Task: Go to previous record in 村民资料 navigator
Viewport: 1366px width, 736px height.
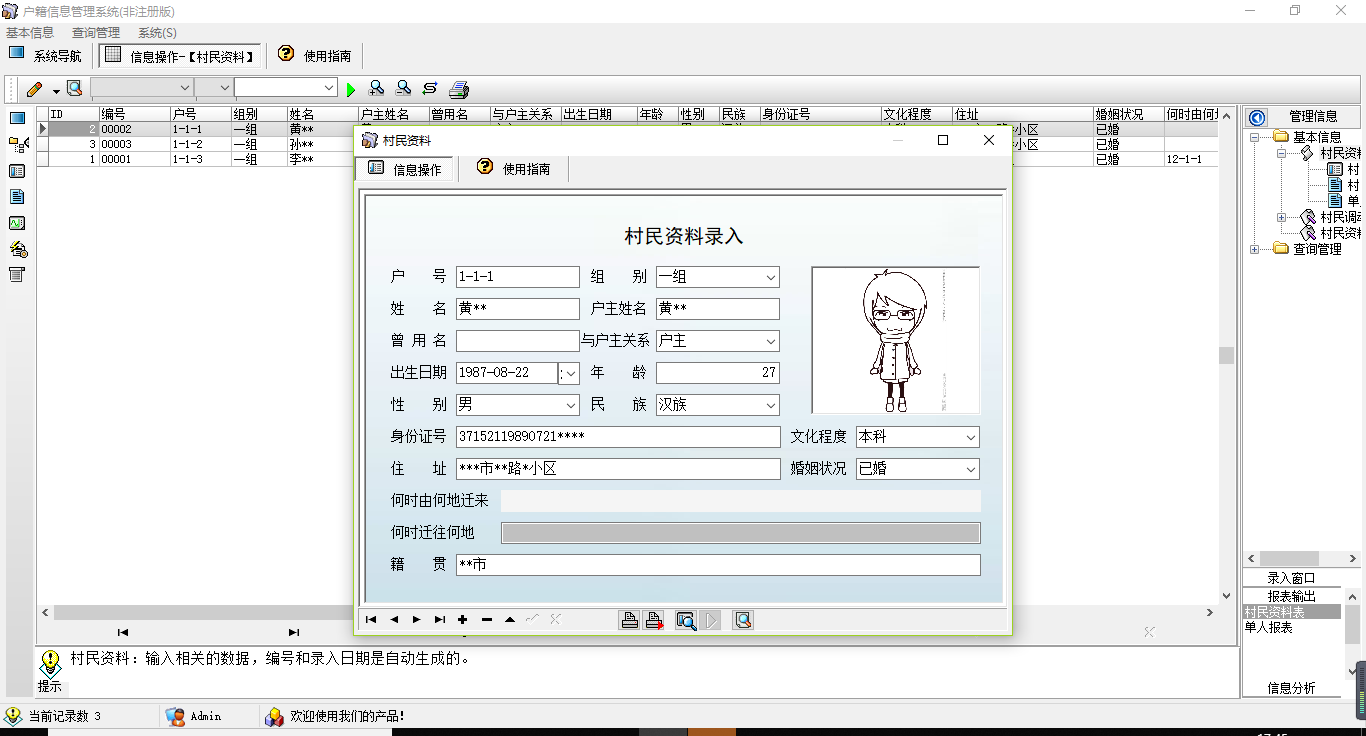Action: tap(394, 620)
